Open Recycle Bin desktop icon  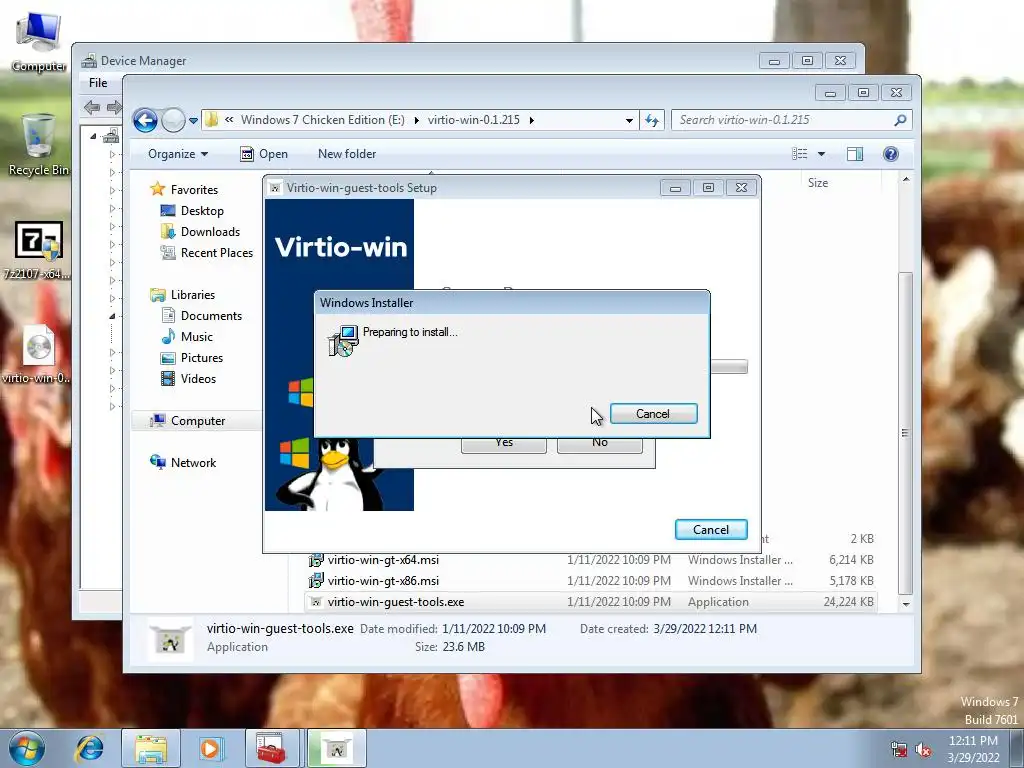tap(38, 144)
